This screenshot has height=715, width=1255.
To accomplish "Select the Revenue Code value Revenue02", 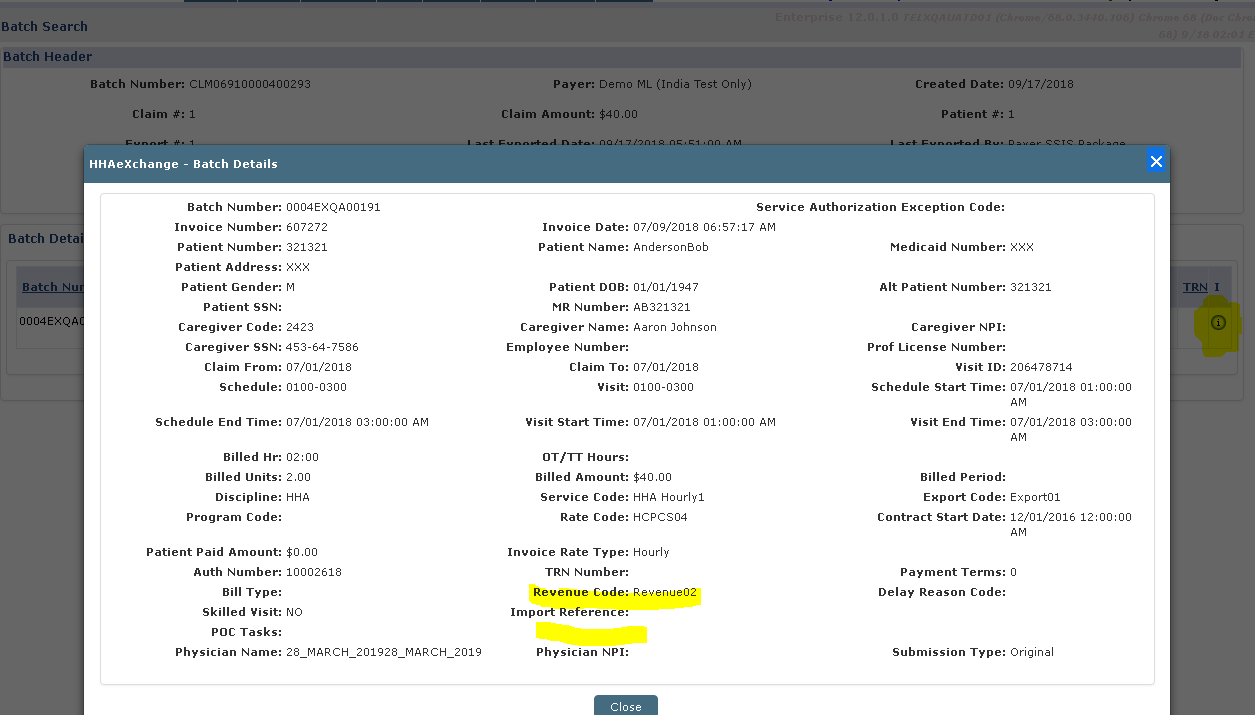I will [x=664, y=592].
